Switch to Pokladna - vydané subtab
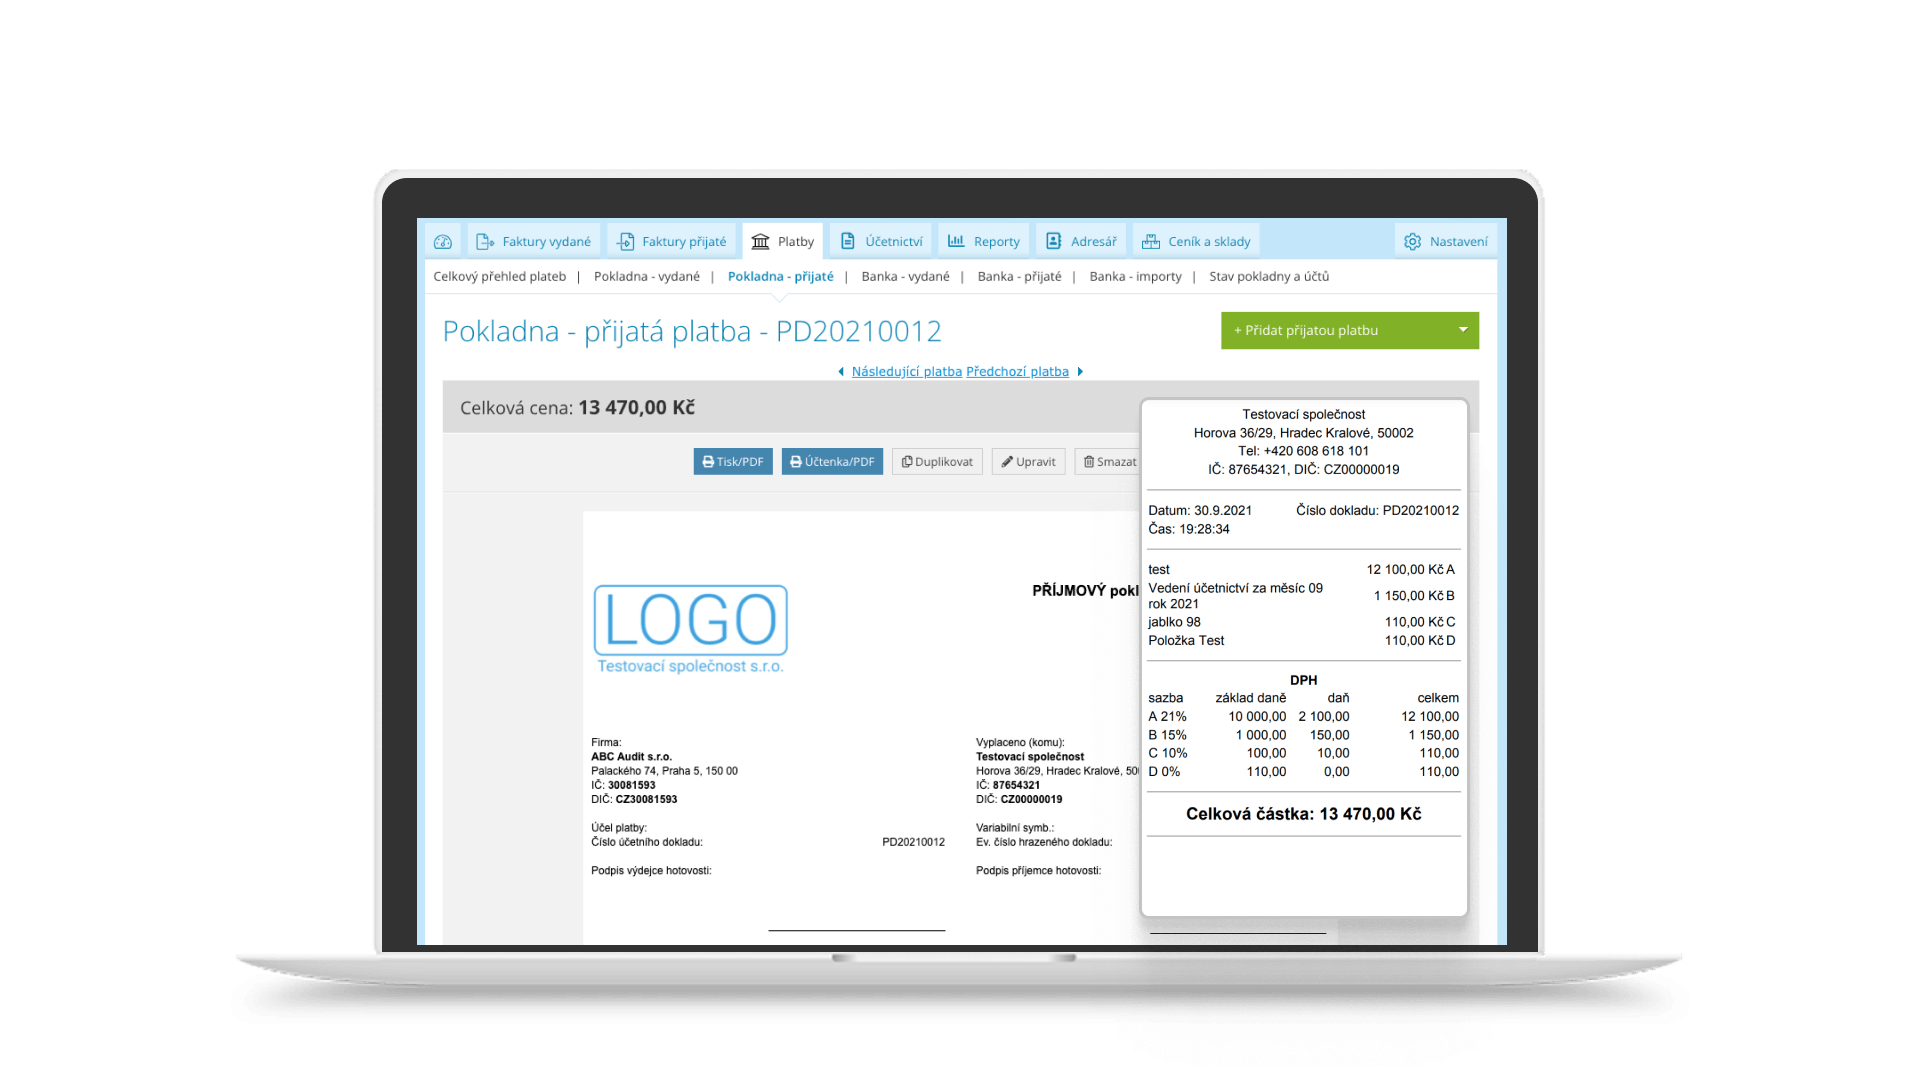Viewport: 1920px width, 1080px height. click(x=646, y=277)
